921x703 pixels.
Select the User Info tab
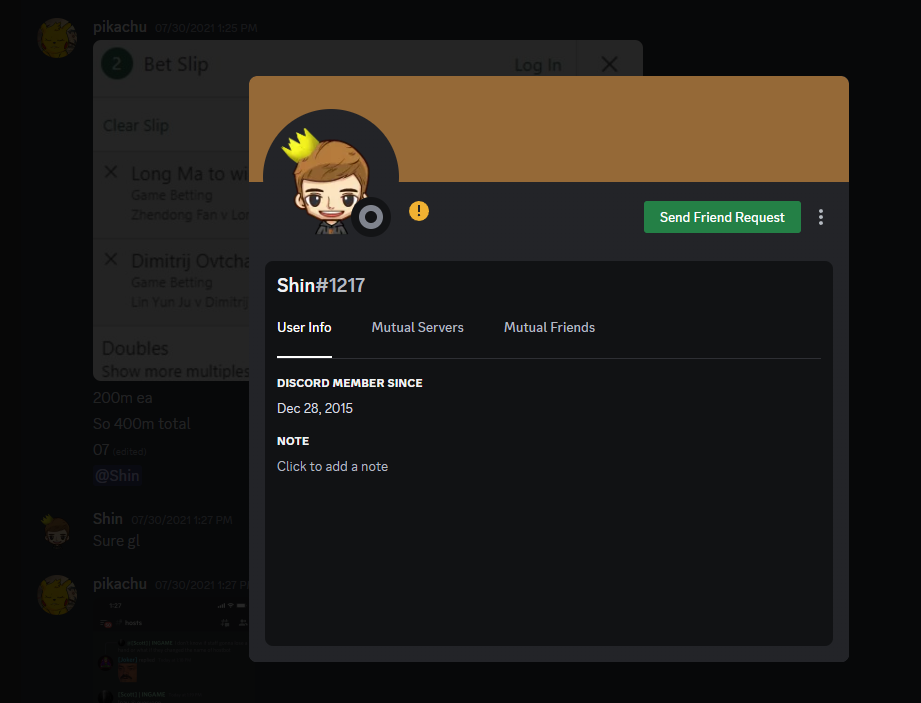pos(304,328)
